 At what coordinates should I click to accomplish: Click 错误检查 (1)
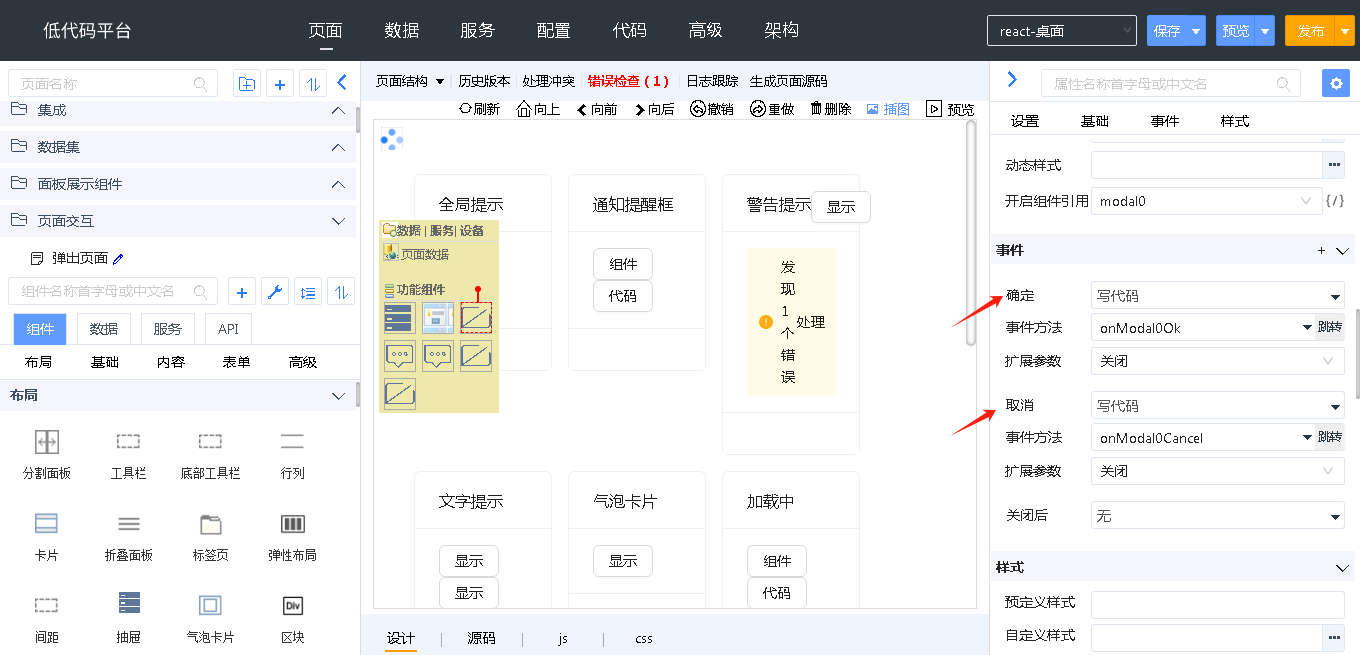(x=628, y=81)
